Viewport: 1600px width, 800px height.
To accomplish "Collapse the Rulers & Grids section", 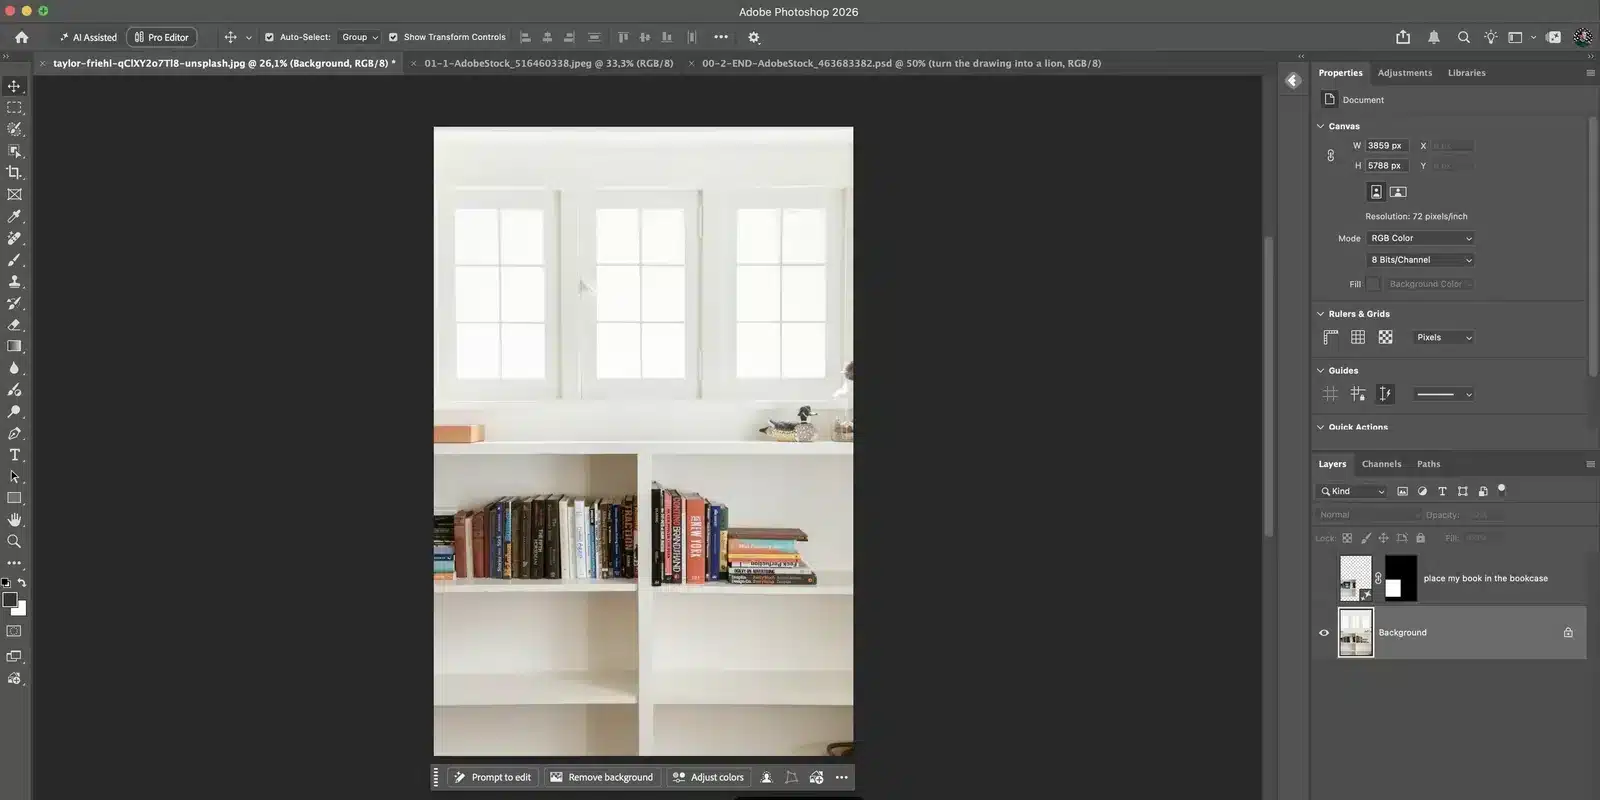I will 1320,314.
